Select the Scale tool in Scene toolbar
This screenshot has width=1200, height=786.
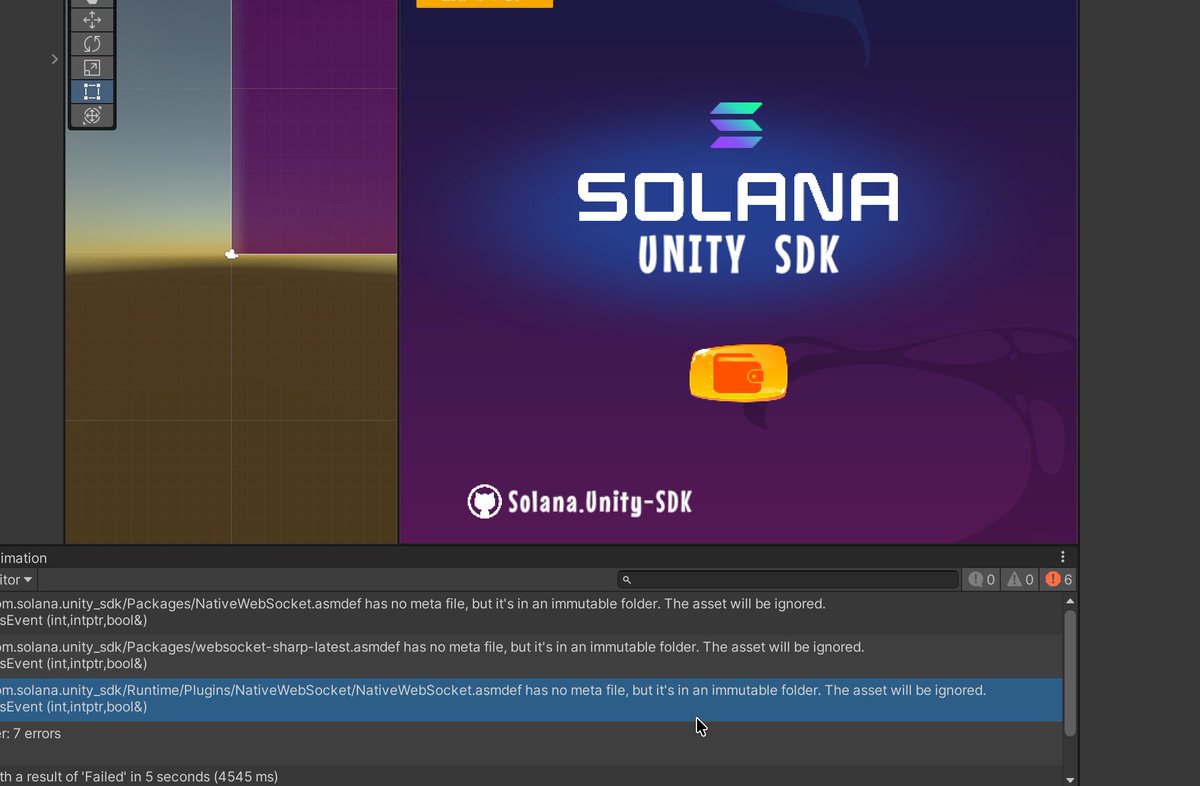click(x=92, y=68)
